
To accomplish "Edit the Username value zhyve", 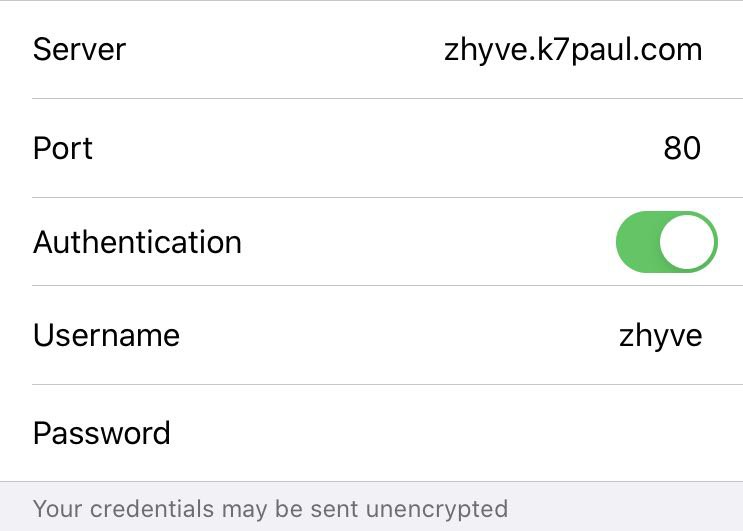I will [x=660, y=335].
